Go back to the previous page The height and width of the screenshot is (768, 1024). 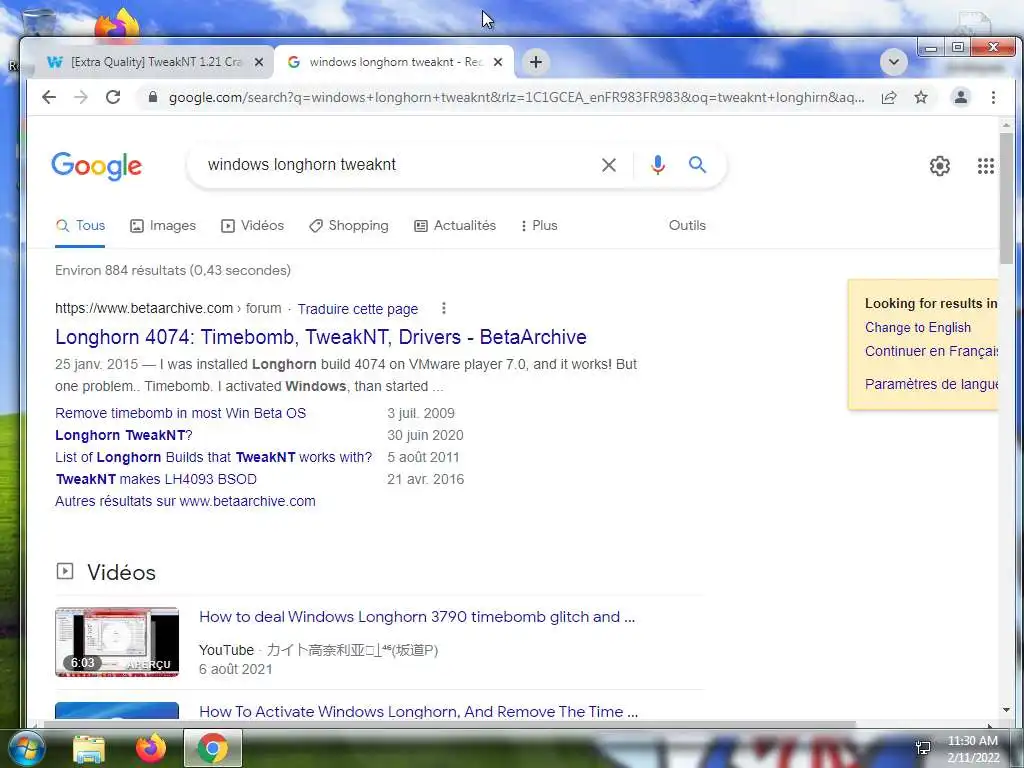point(49,97)
